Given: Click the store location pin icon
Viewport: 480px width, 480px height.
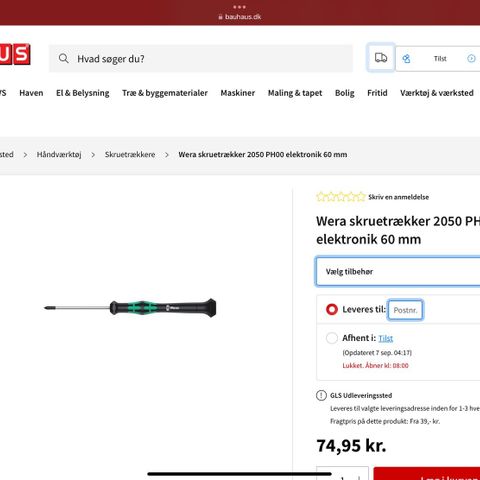Looking at the screenshot, I should 406,59.
